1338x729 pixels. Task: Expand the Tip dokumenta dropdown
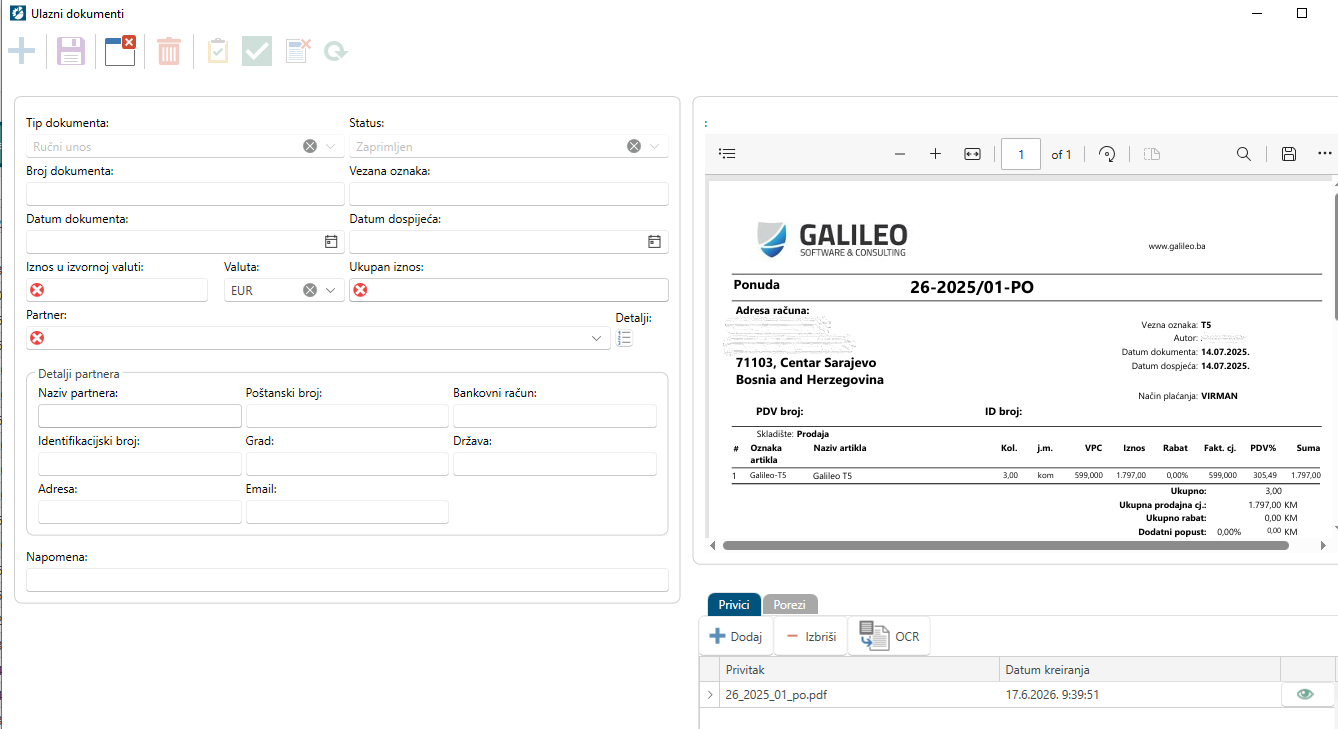point(331,146)
